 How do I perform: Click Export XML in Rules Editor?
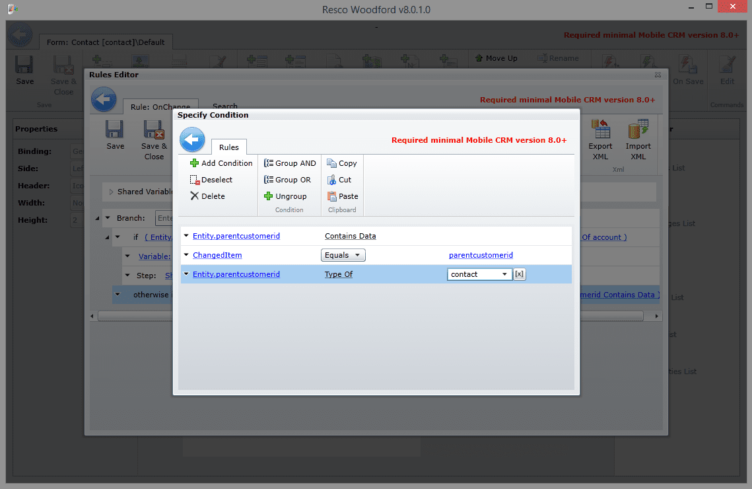[x=600, y=139]
